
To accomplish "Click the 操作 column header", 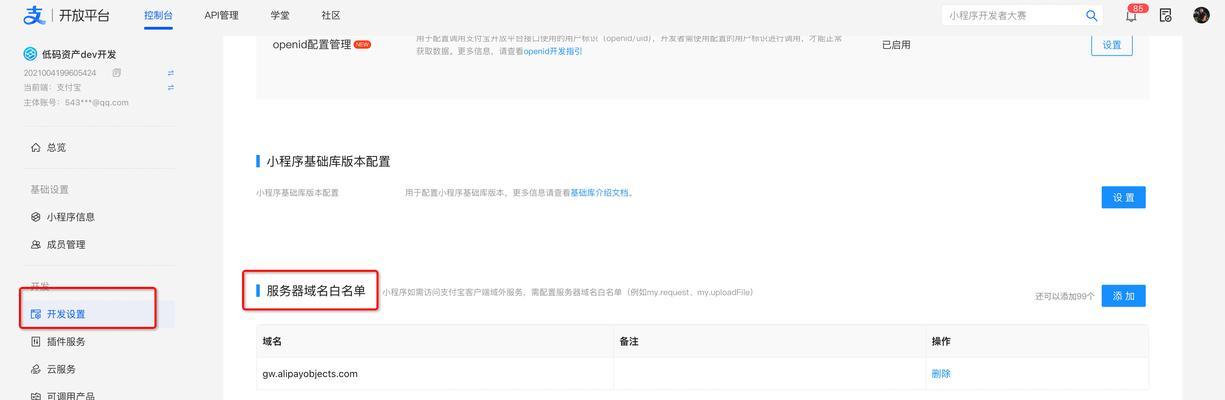I will (x=941, y=341).
